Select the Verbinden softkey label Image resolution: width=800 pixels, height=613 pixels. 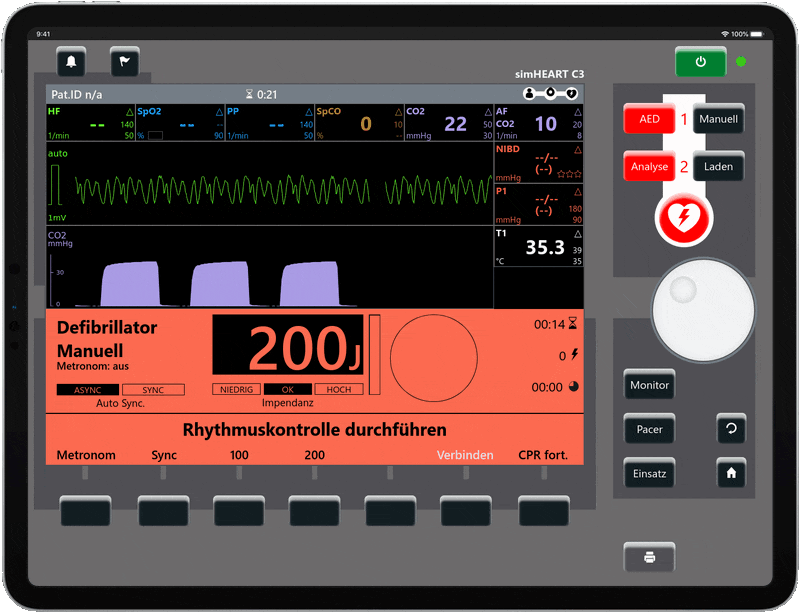[465, 454]
